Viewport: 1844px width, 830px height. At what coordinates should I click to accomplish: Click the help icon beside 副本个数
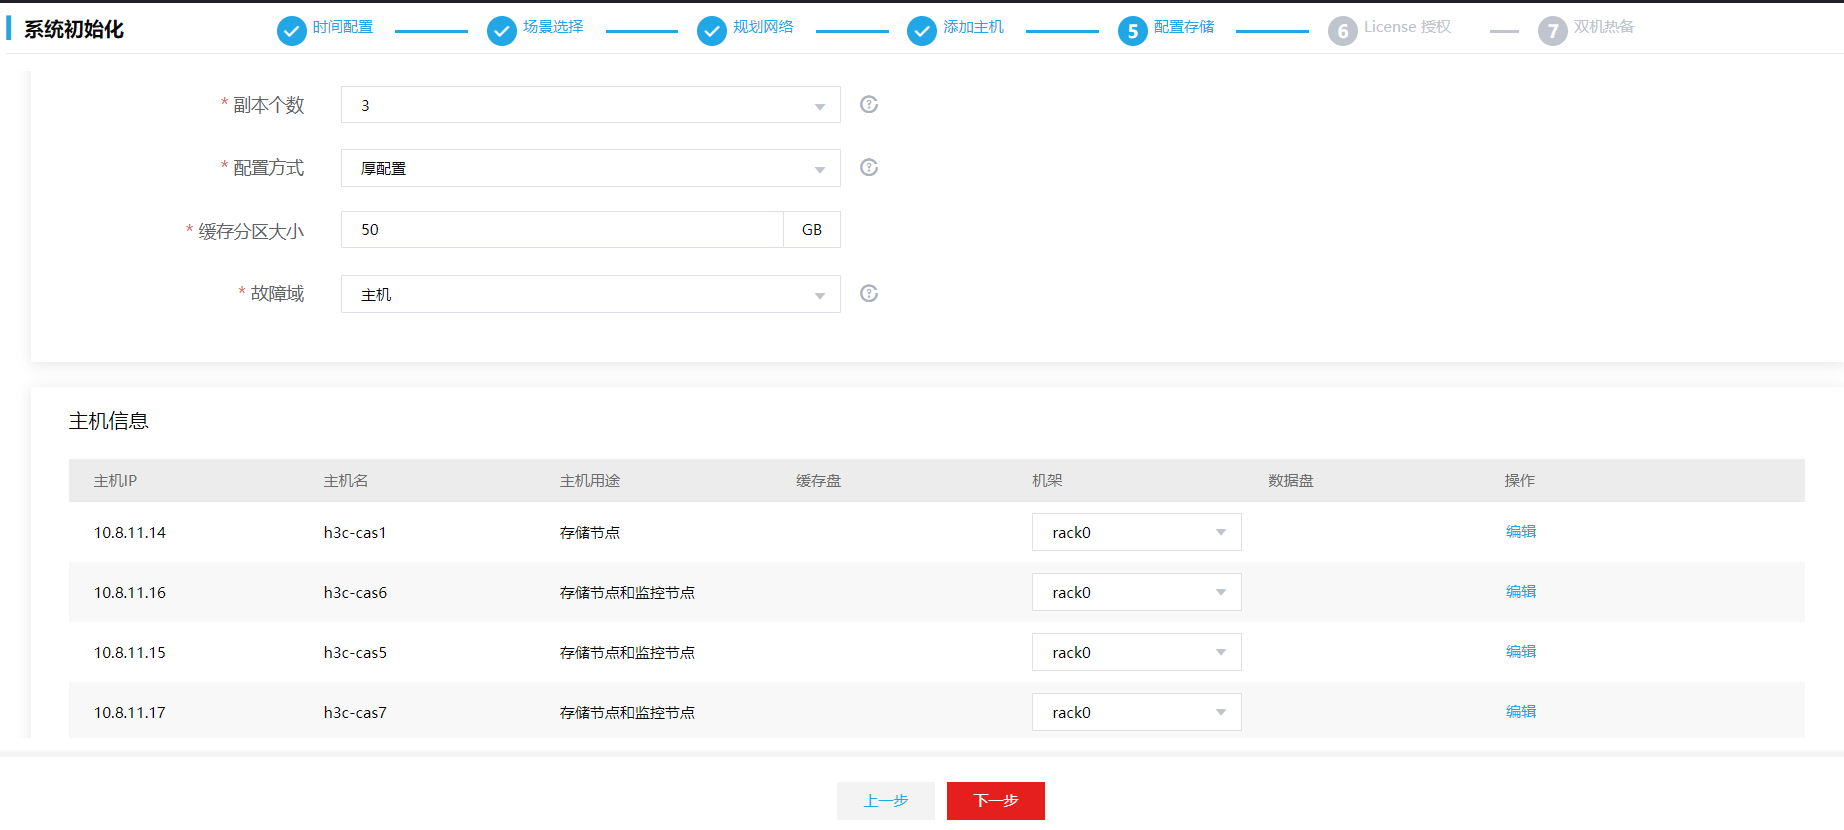click(x=869, y=104)
